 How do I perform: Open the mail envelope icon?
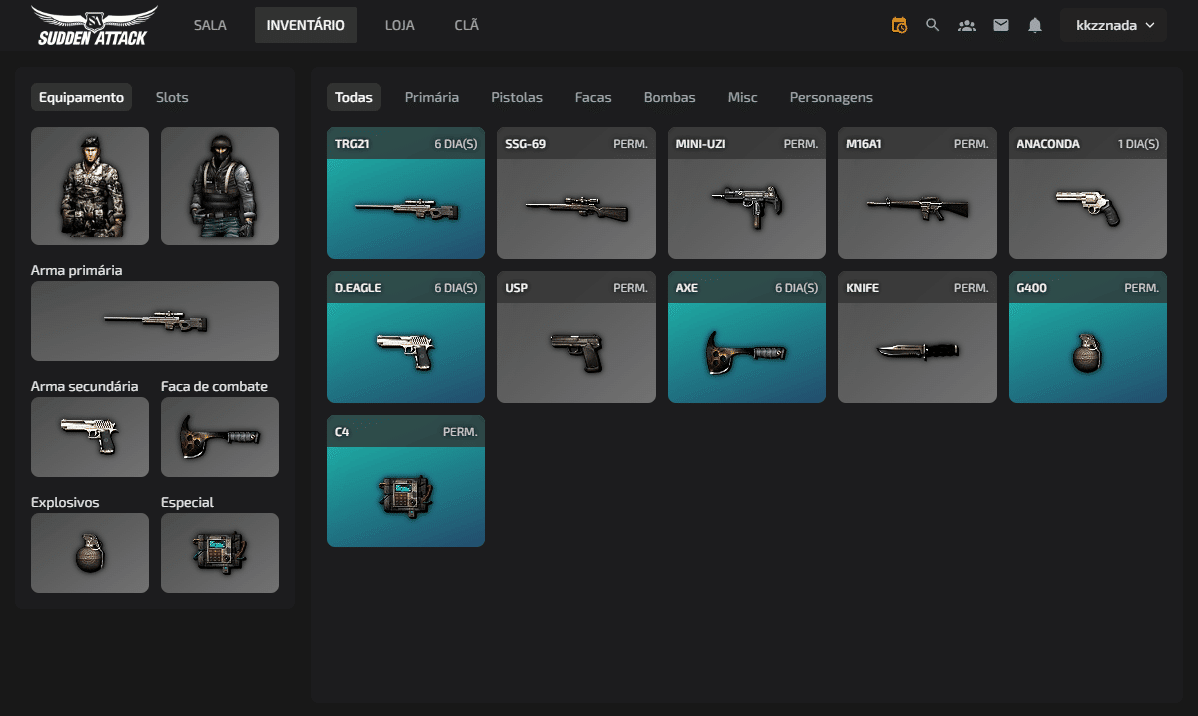(x=1001, y=25)
